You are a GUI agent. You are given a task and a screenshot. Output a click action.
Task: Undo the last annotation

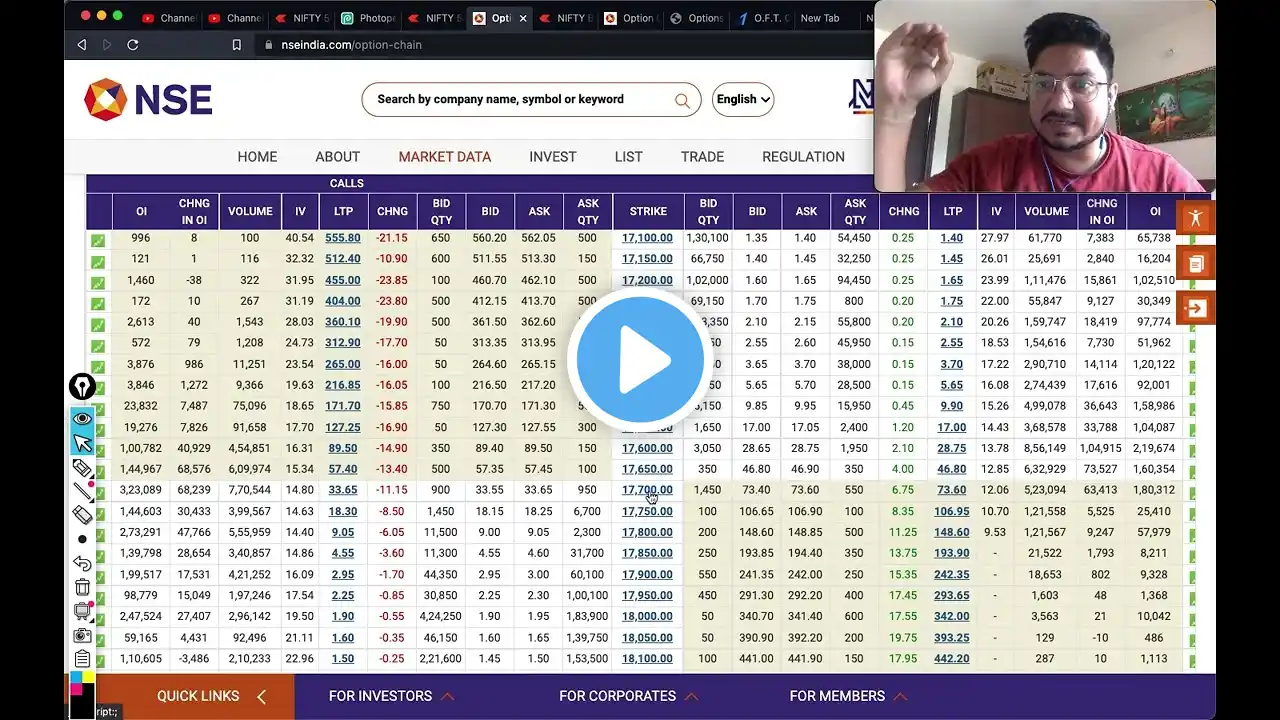[82, 563]
